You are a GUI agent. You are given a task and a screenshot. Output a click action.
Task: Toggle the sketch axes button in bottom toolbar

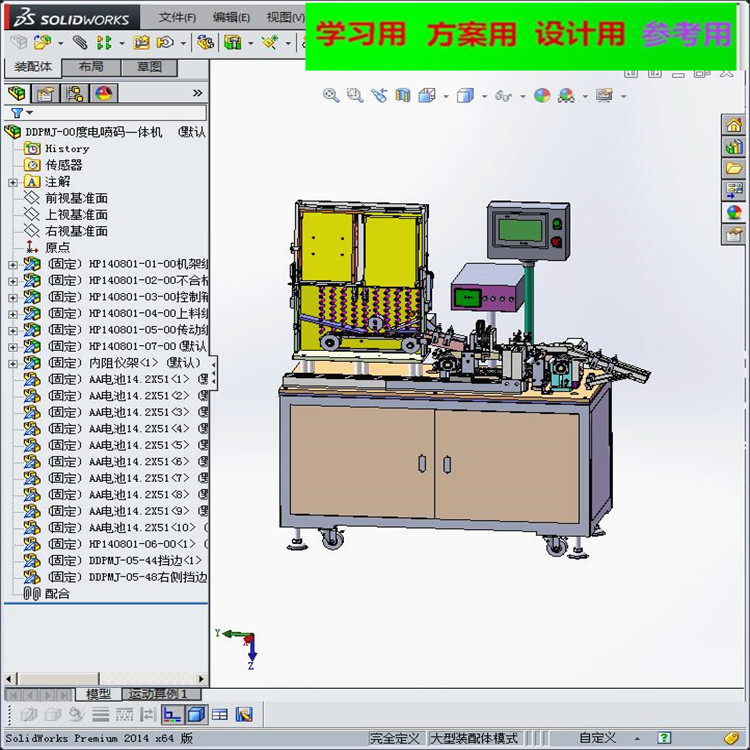point(172,715)
